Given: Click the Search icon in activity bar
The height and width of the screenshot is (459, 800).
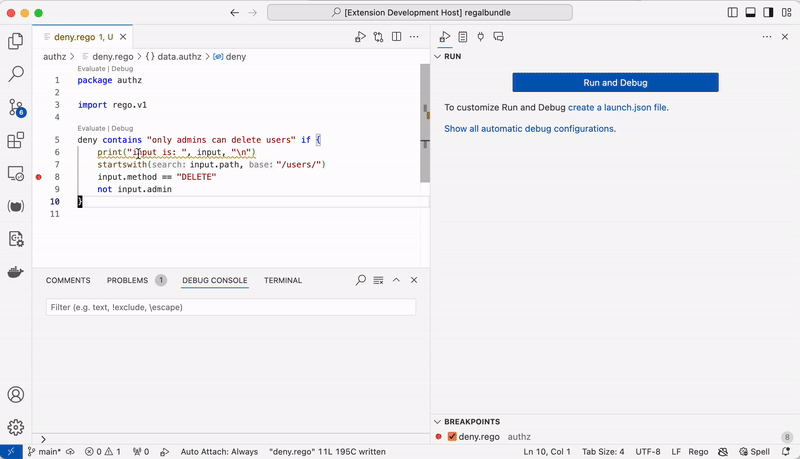Looking at the screenshot, I should [16, 74].
